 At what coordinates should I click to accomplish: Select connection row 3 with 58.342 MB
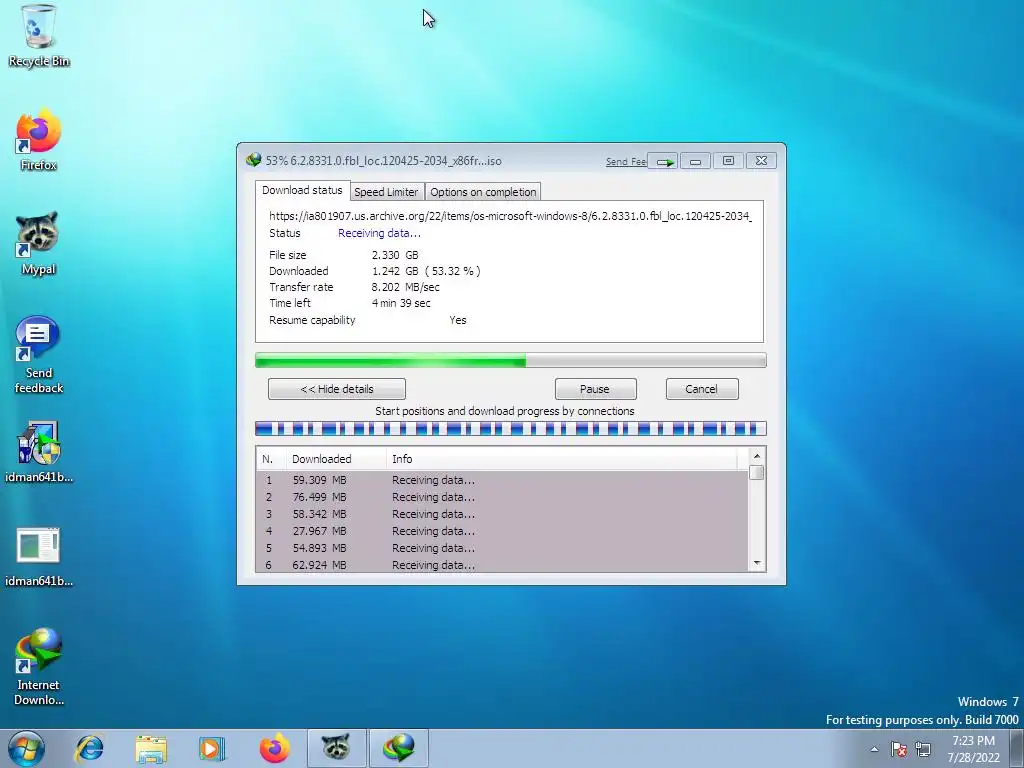coord(502,514)
